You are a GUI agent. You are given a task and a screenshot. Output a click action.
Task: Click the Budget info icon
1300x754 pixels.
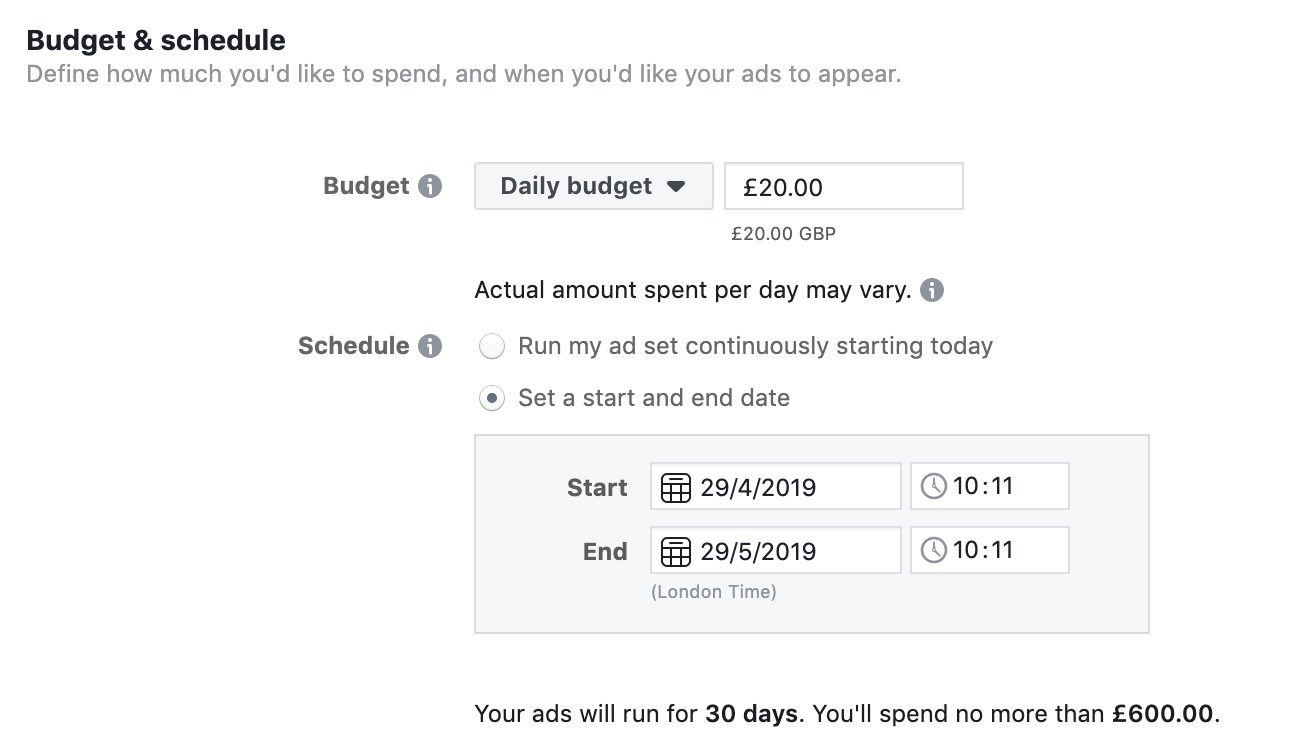(x=430, y=187)
